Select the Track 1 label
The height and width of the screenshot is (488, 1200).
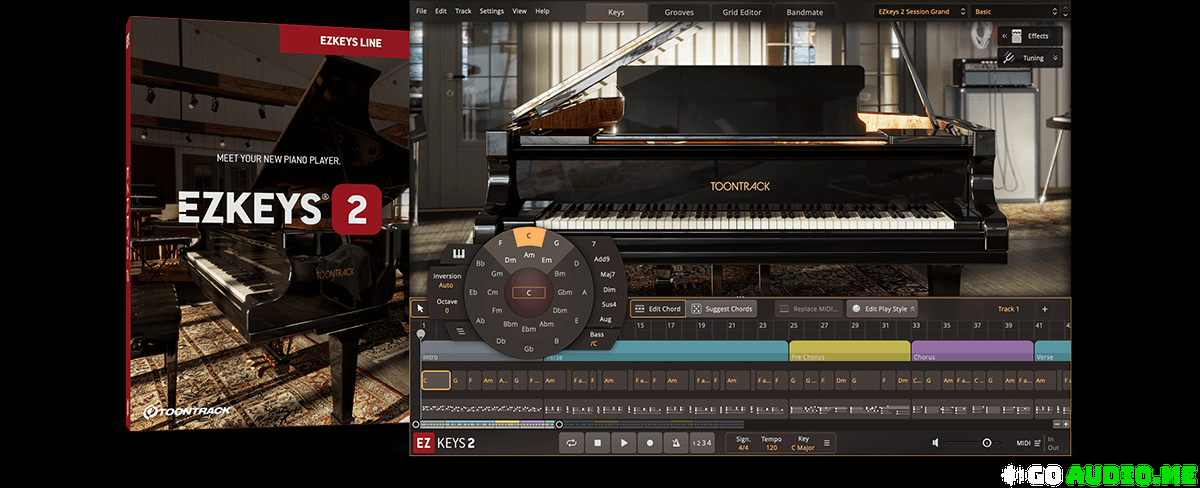coord(1008,309)
